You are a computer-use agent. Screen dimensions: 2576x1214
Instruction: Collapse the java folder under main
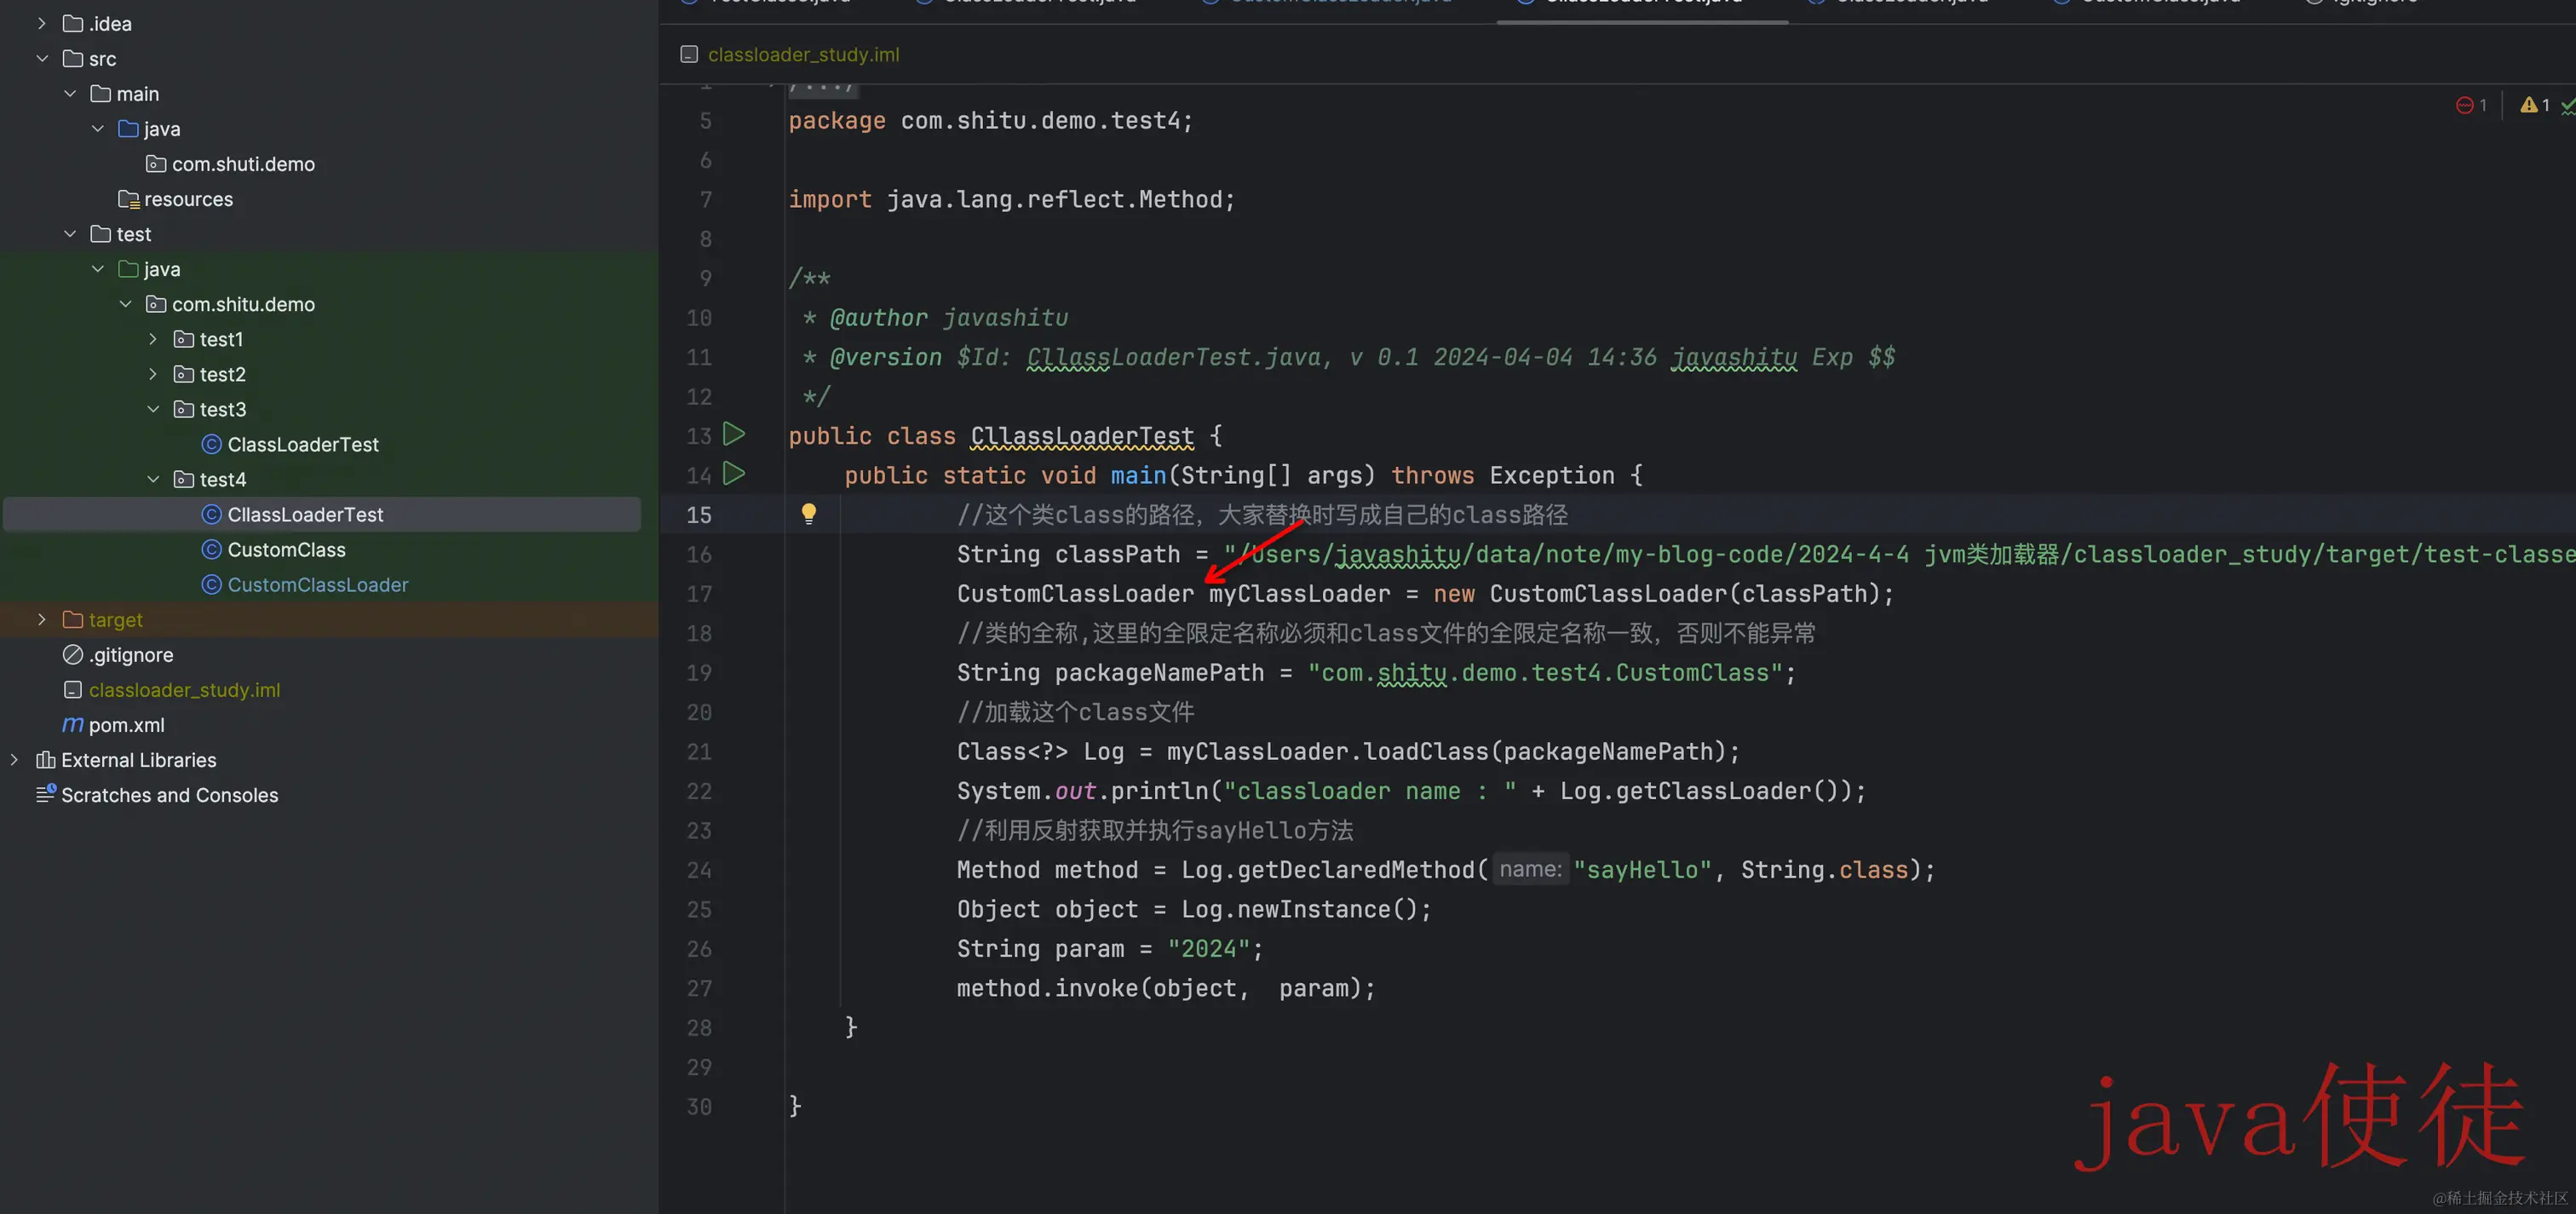[x=97, y=128]
